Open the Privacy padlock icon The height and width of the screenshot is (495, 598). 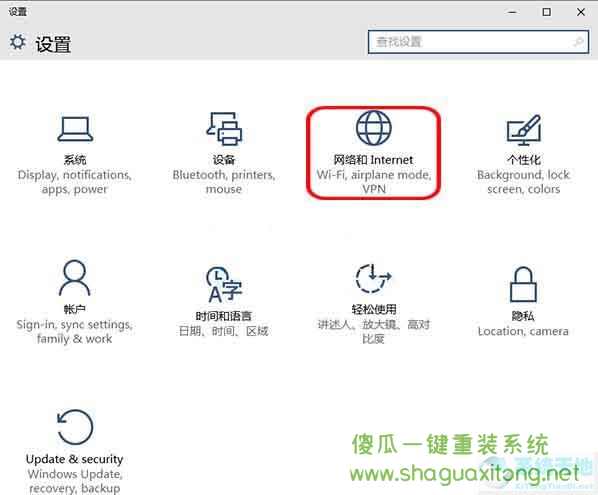(x=523, y=284)
